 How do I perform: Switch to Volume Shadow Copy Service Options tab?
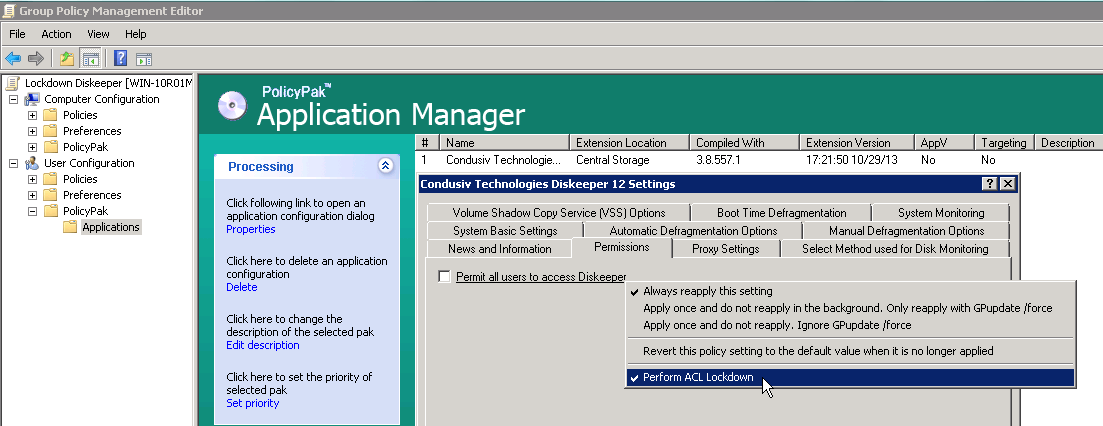tap(559, 213)
